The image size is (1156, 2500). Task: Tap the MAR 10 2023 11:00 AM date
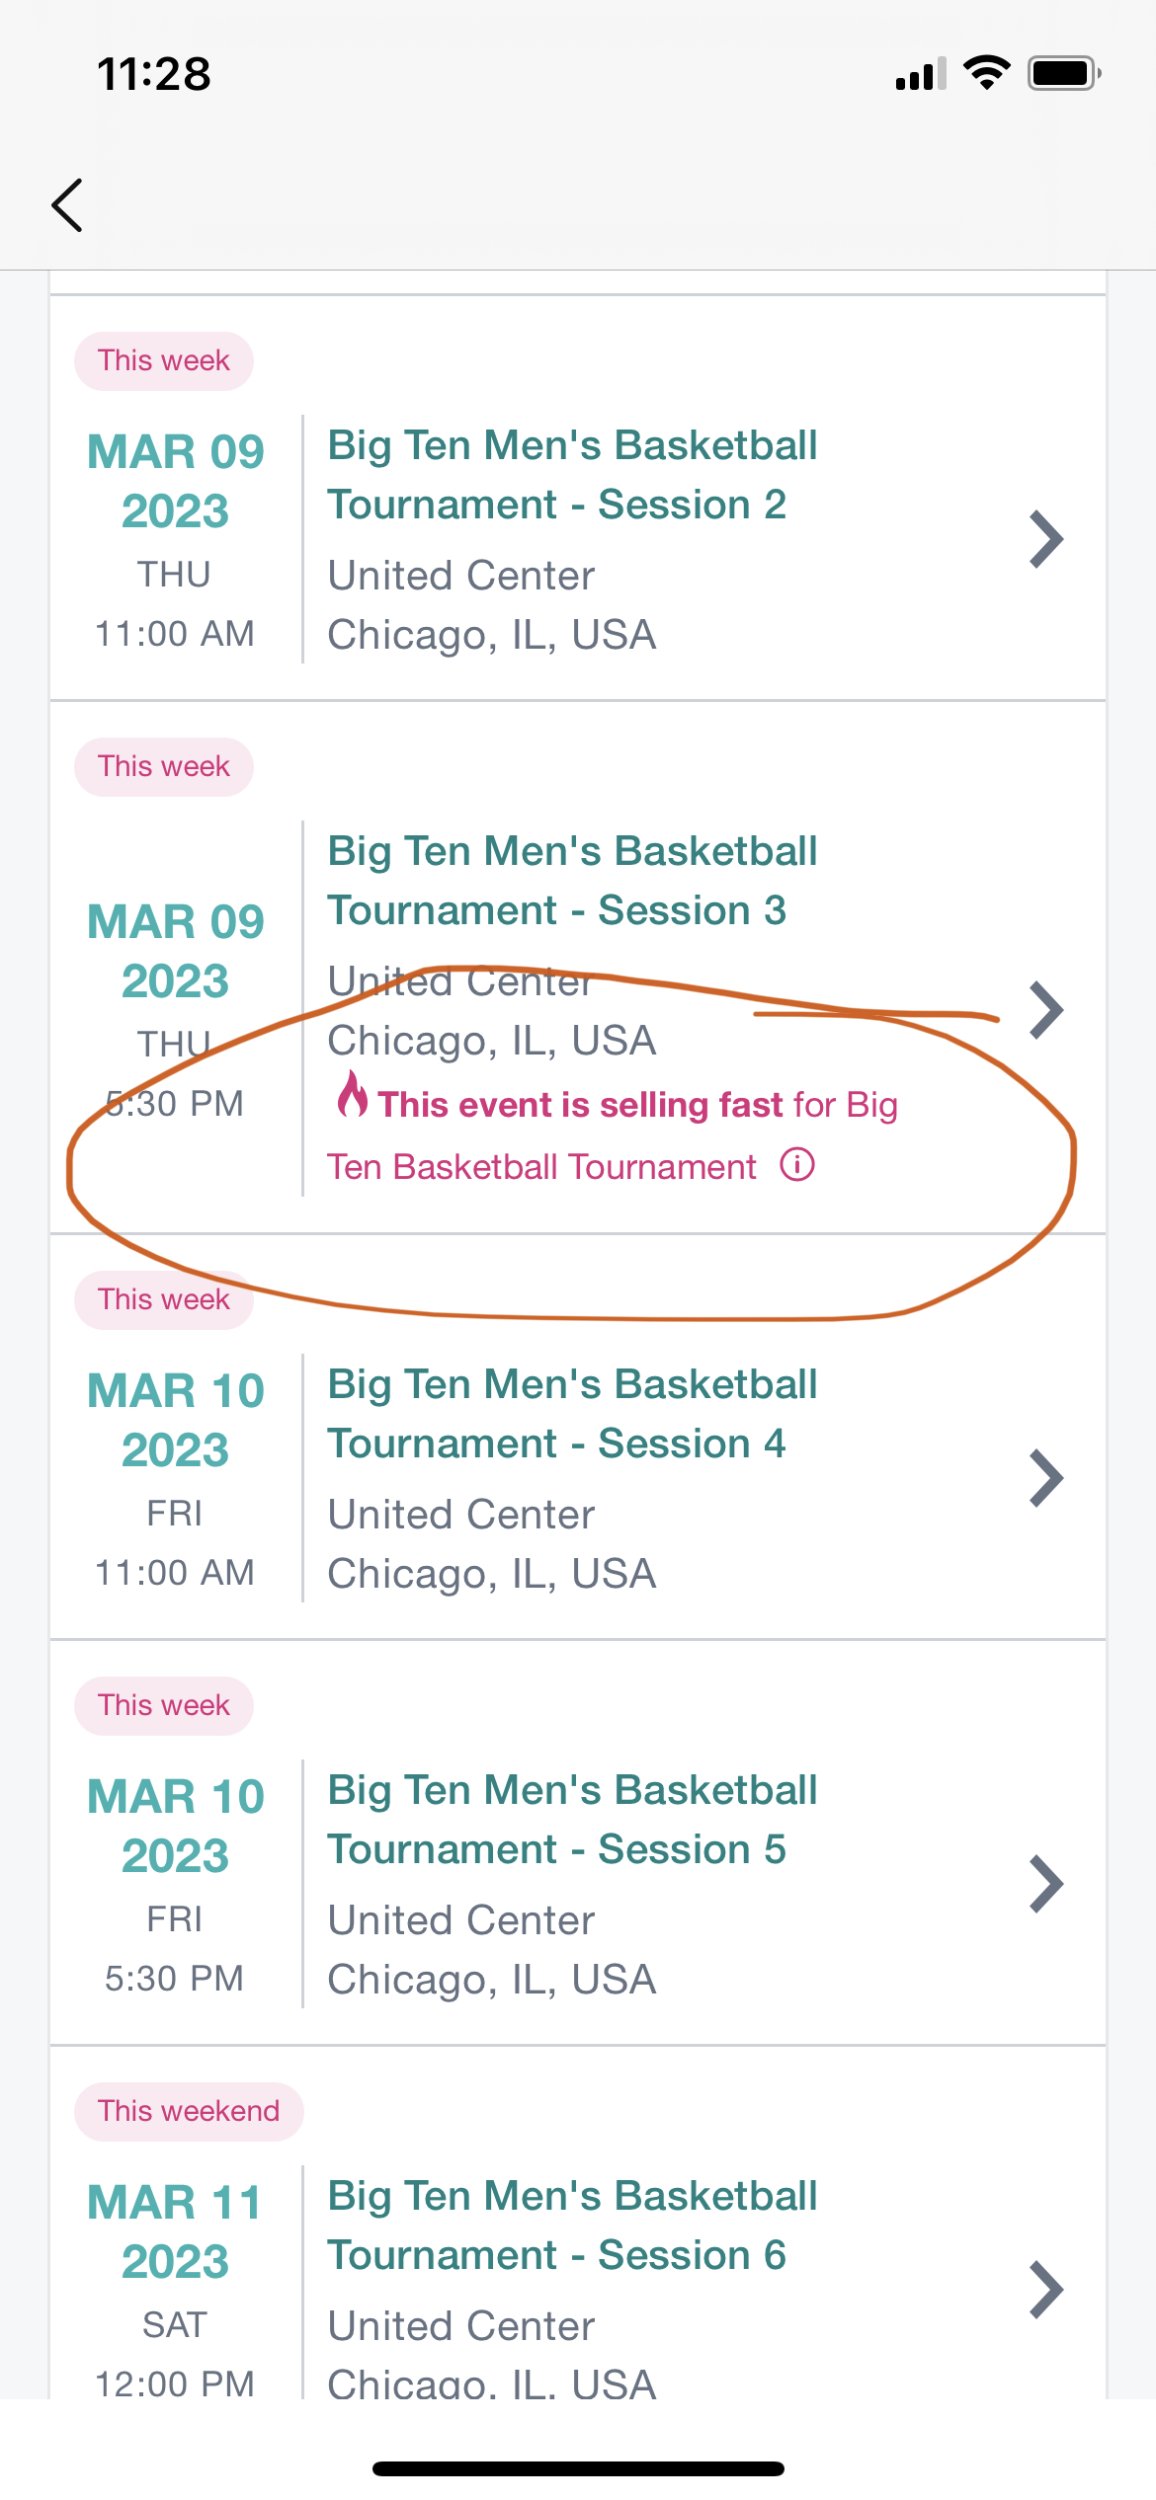click(x=175, y=1480)
